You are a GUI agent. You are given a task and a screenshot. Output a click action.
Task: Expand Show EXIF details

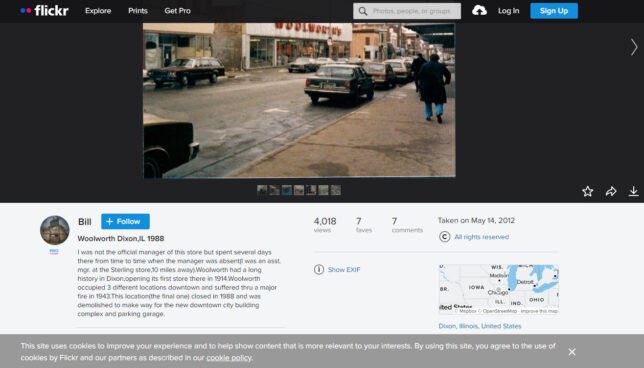click(344, 269)
